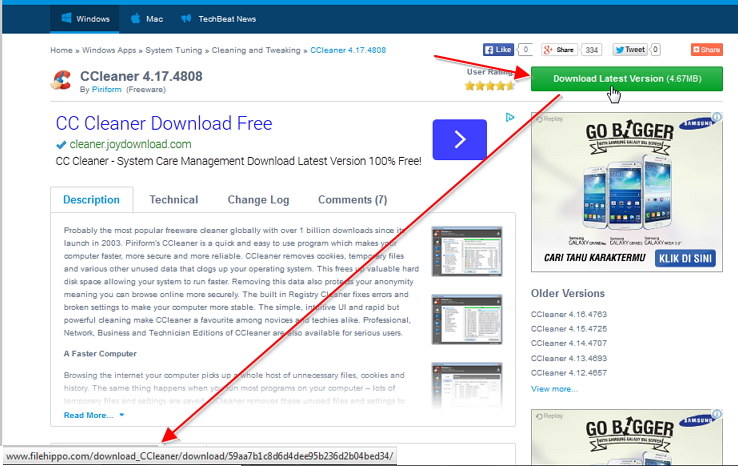Click the Download Latest Version button

tap(627, 79)
